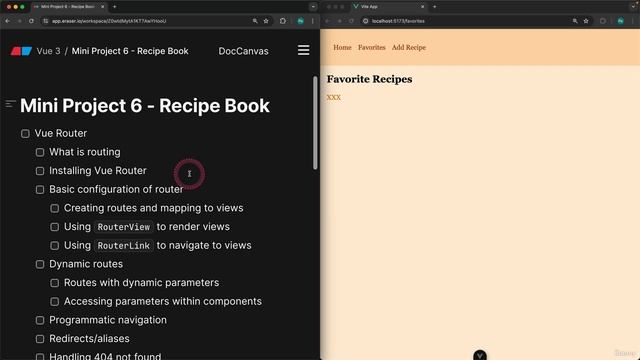Reload the localhost favorites page

(351, 21)
